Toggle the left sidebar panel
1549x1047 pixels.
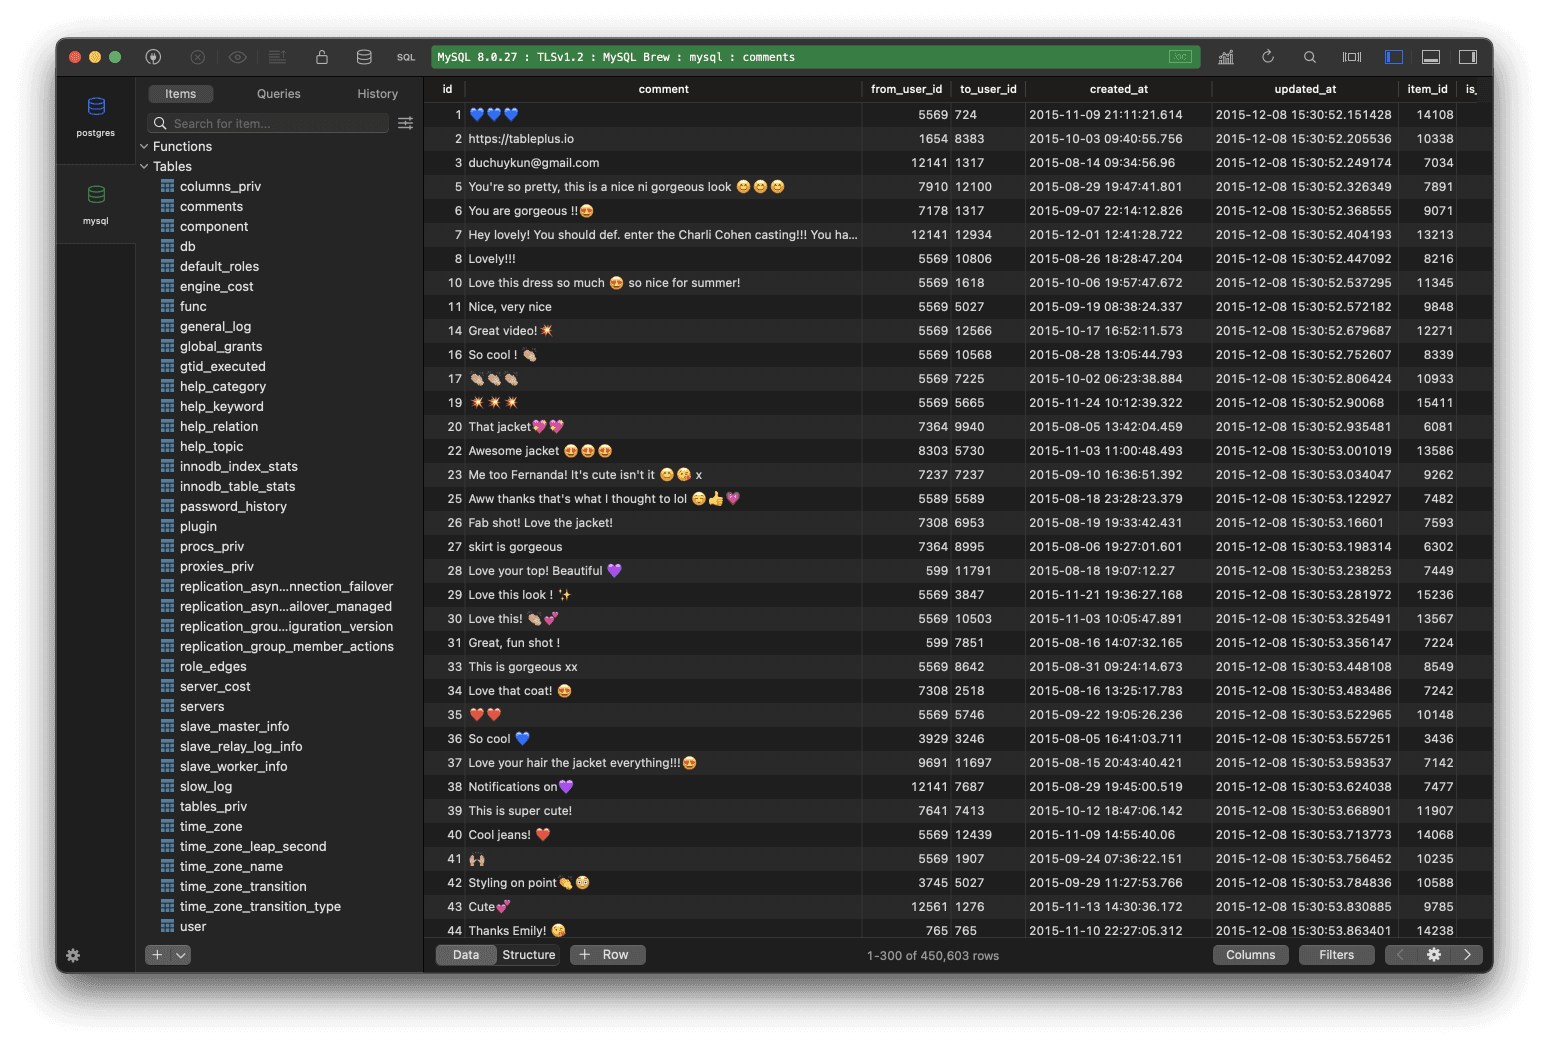pyautogui.click(x=1394, y=57)
